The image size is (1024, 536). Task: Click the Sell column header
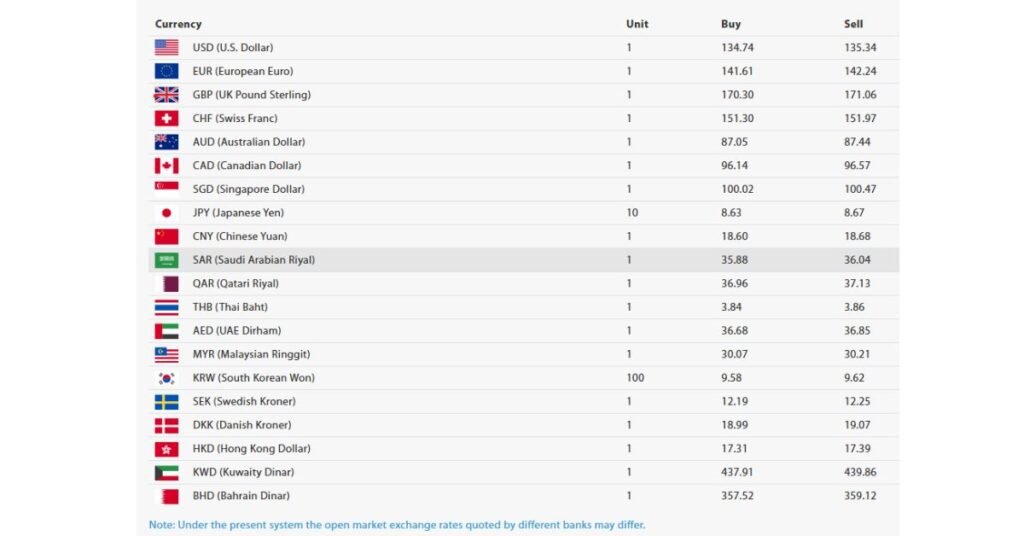854,24
